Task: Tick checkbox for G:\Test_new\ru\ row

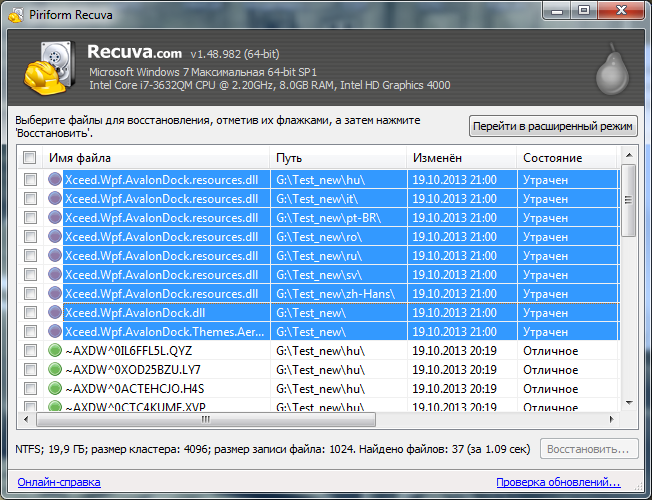Action: point(30,256)
